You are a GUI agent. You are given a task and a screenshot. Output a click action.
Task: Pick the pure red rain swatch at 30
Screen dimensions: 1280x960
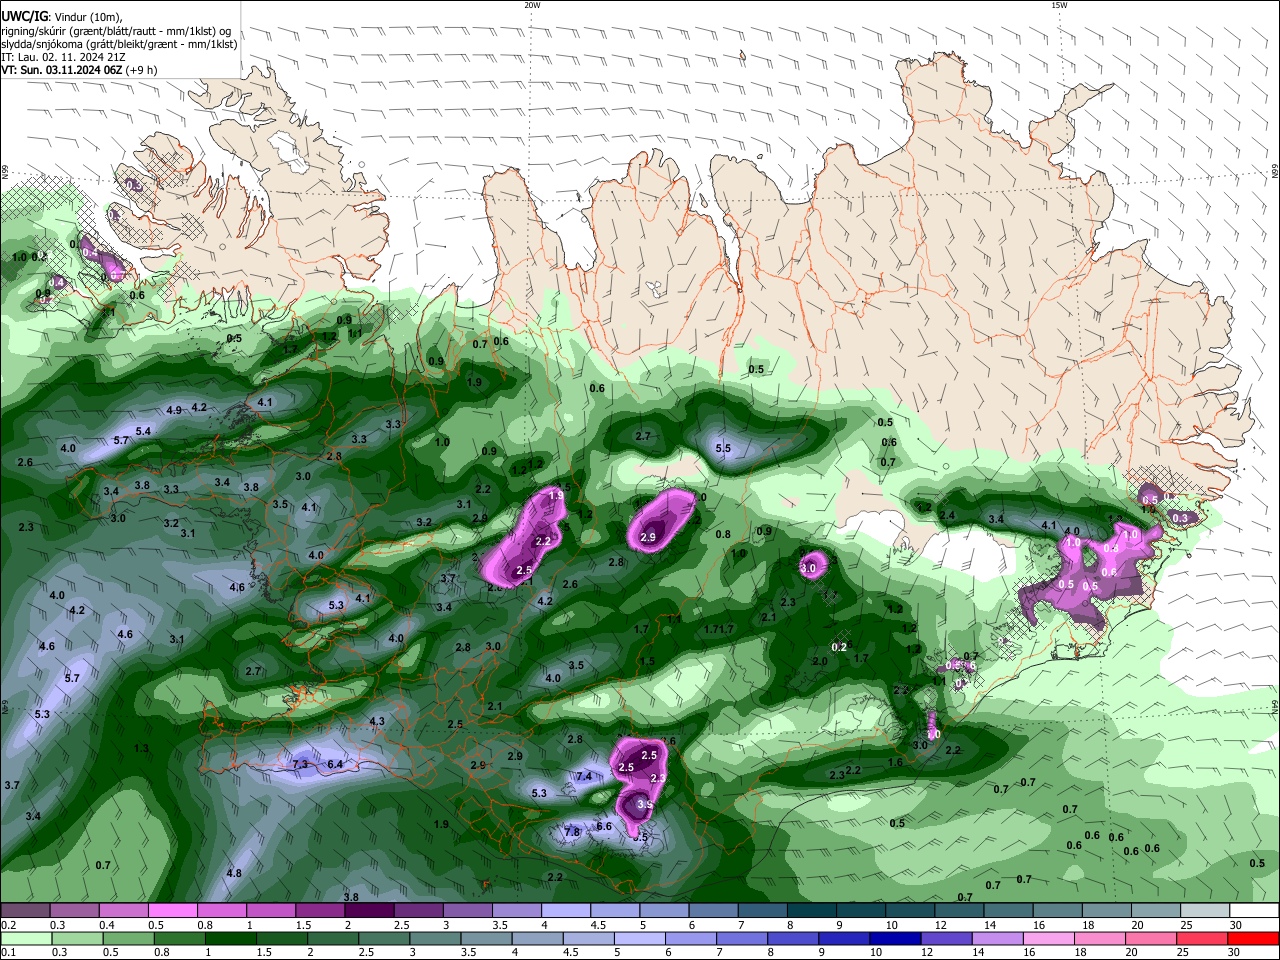[x=1252, y=938]
